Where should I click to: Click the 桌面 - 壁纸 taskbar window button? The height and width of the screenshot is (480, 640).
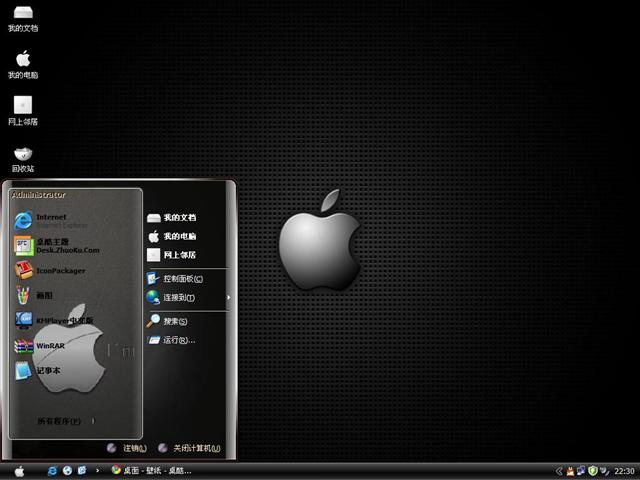152,470
